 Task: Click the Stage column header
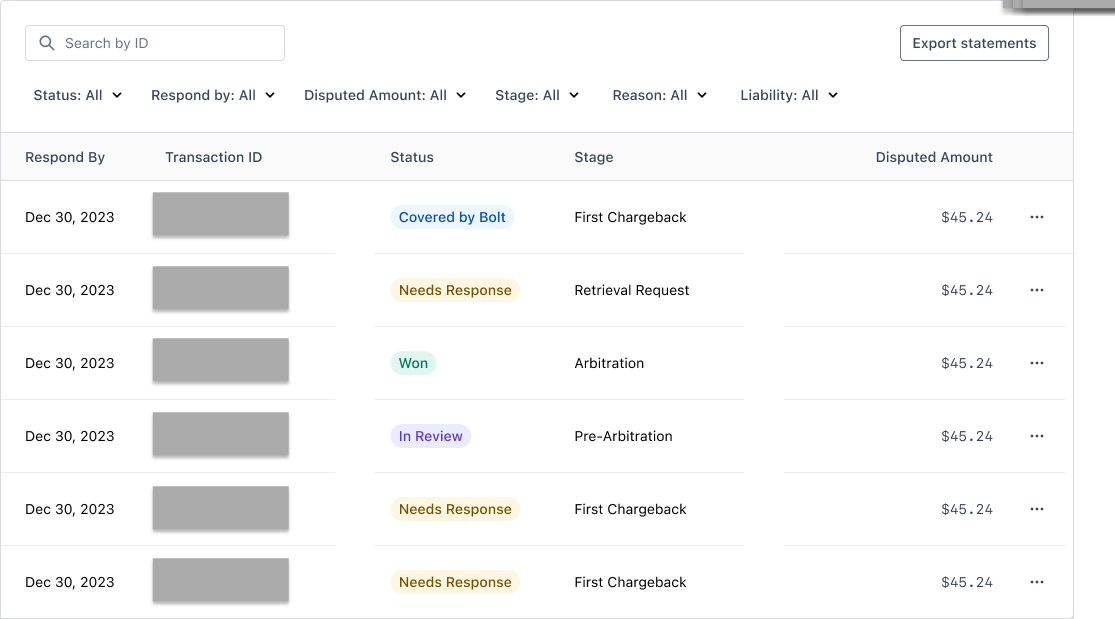click(x=594, y=157)
